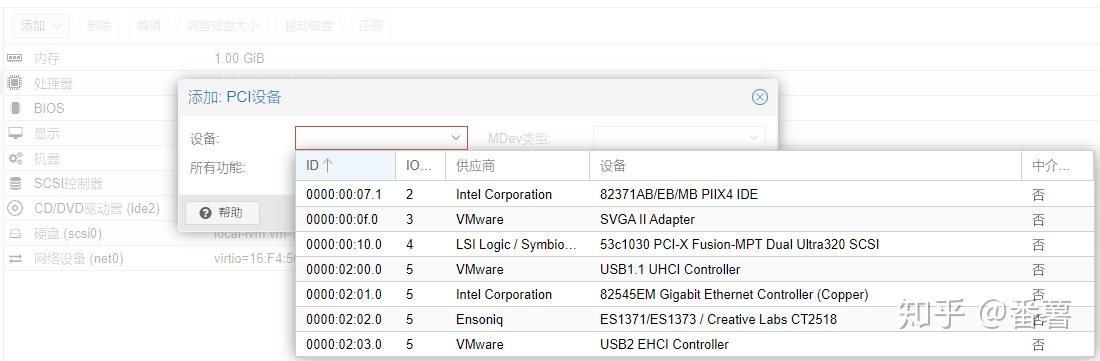Choose the SVGA II Adapter device row
The height and width of the screenshot is (361, 1100).
tap(694, 219)
